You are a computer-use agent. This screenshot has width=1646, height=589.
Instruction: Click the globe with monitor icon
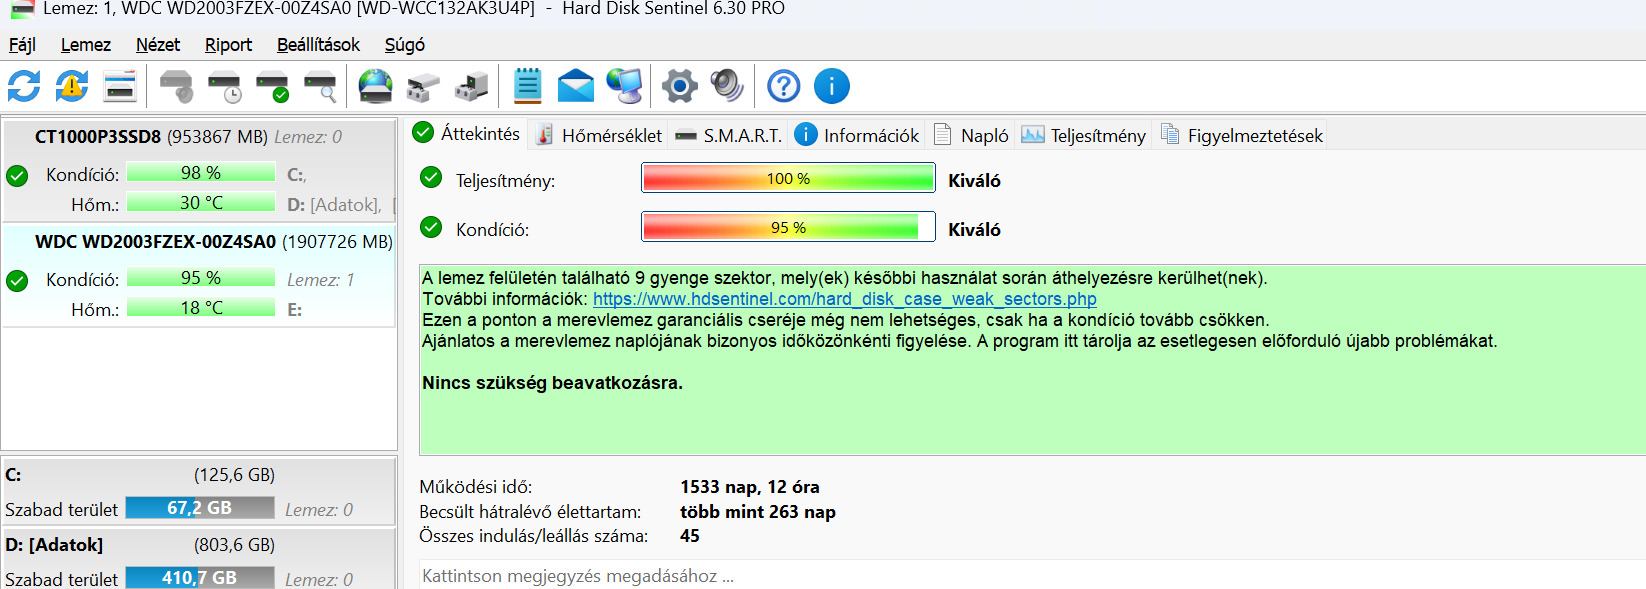(x=625, y=86)
